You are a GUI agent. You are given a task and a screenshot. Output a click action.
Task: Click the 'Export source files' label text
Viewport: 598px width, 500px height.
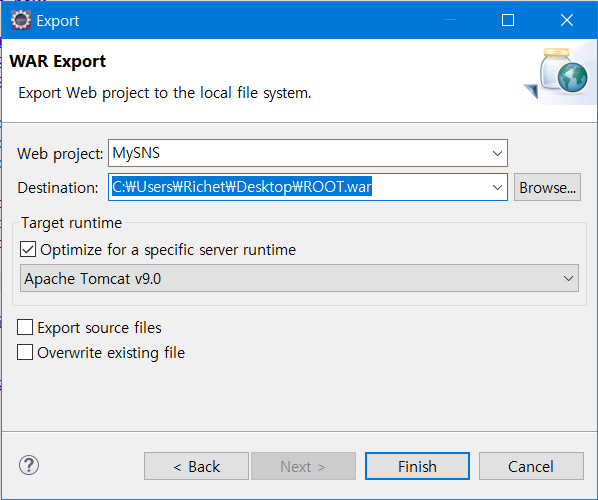(x=99, y=328)
